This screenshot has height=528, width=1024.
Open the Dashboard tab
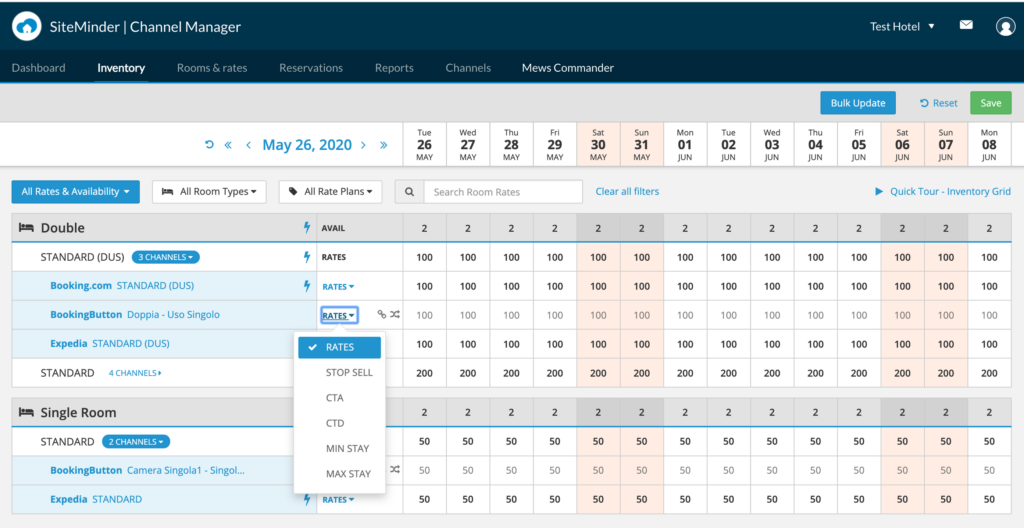39,67
